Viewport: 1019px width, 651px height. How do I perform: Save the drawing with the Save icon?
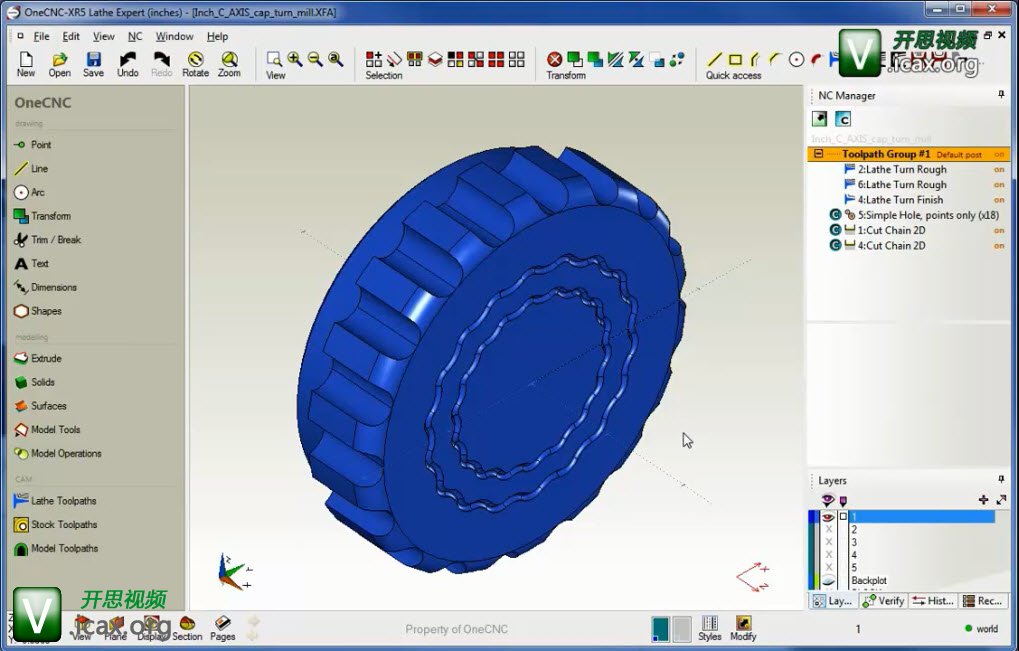[x=94, y=64]
